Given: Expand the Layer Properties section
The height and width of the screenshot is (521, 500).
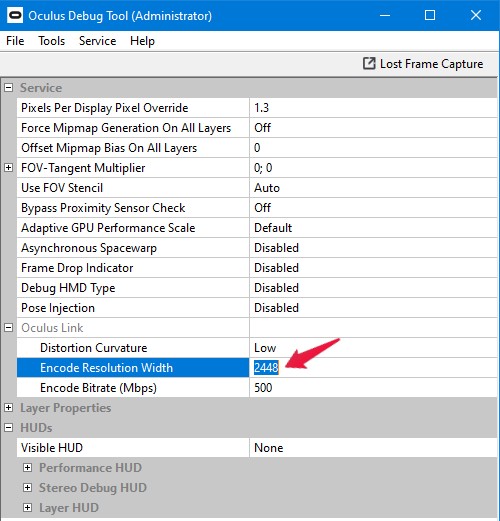Looking at the screenshot, I should click(x=9, y=408).
